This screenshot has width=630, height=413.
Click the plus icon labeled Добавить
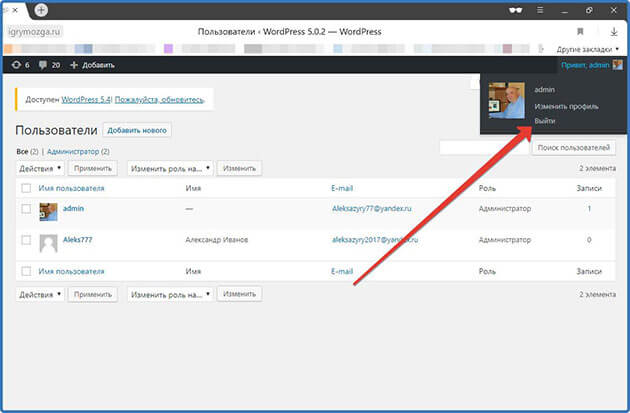pyautogui.click(x=74, y=65)
